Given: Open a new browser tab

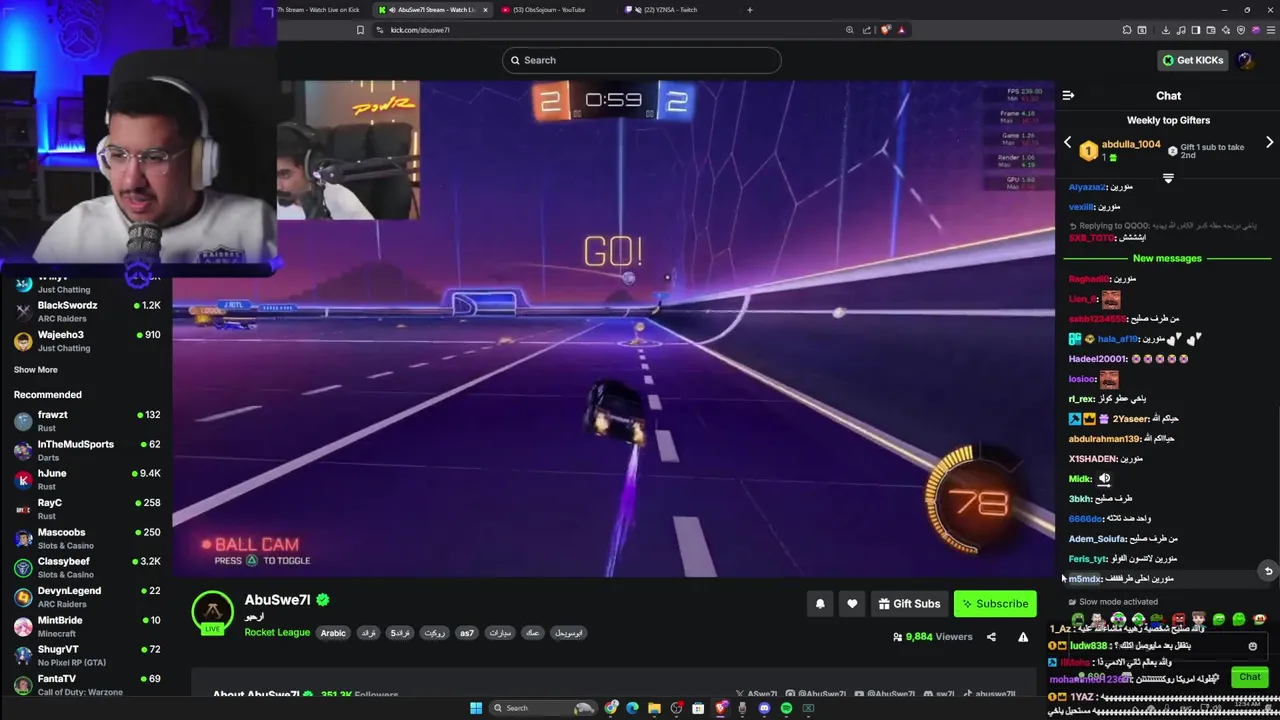Looking at the screenshot, I should pos(749,10).
